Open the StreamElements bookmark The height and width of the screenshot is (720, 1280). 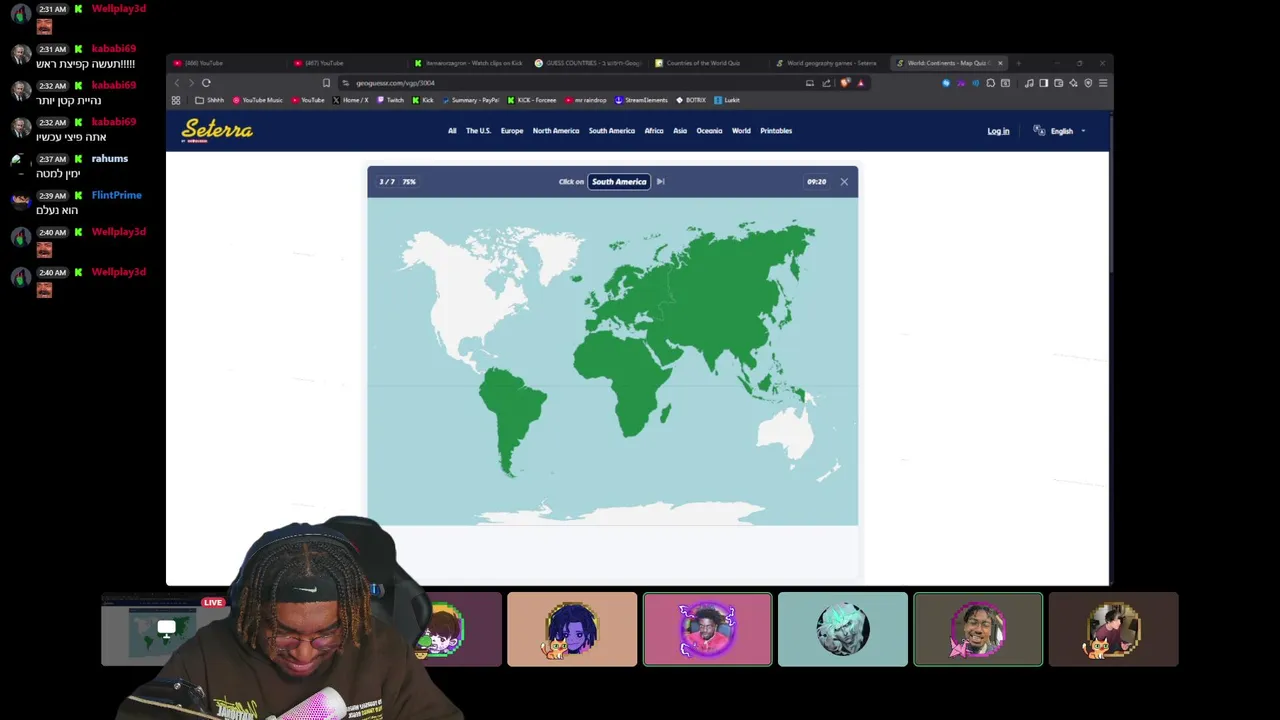tap(642, 100)
